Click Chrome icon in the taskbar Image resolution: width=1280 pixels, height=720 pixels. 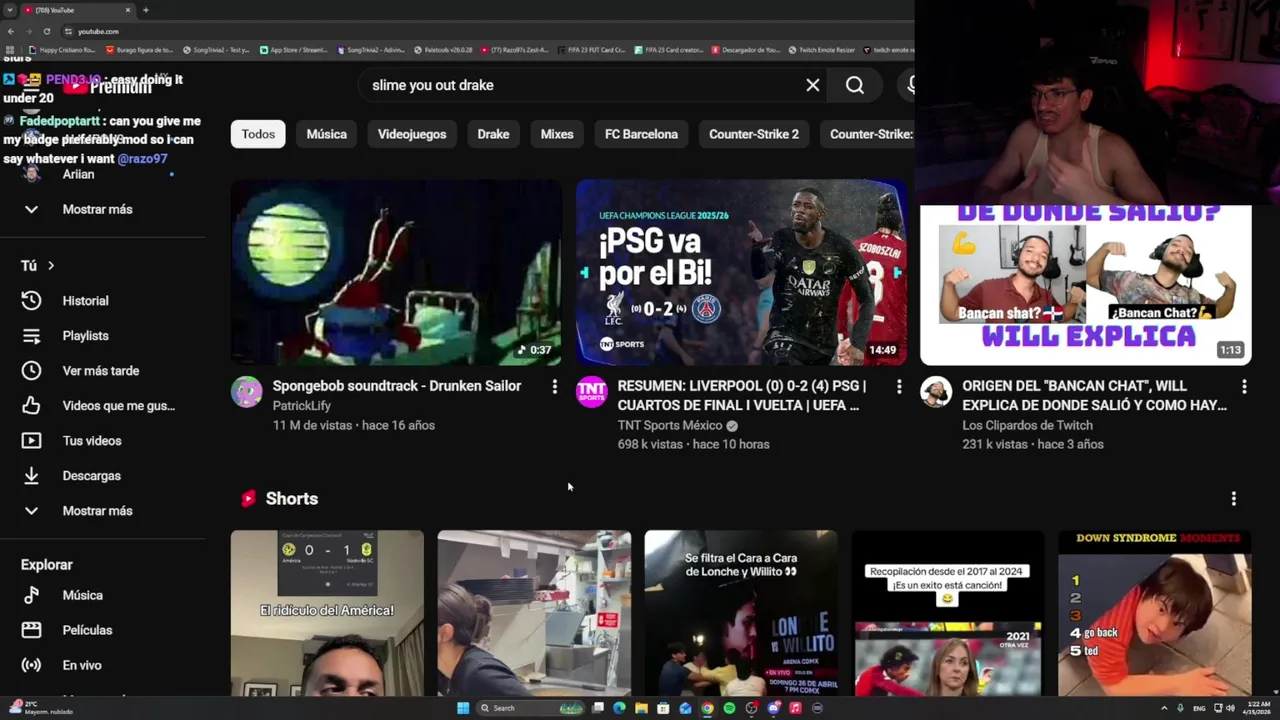(x=707, y=708)
